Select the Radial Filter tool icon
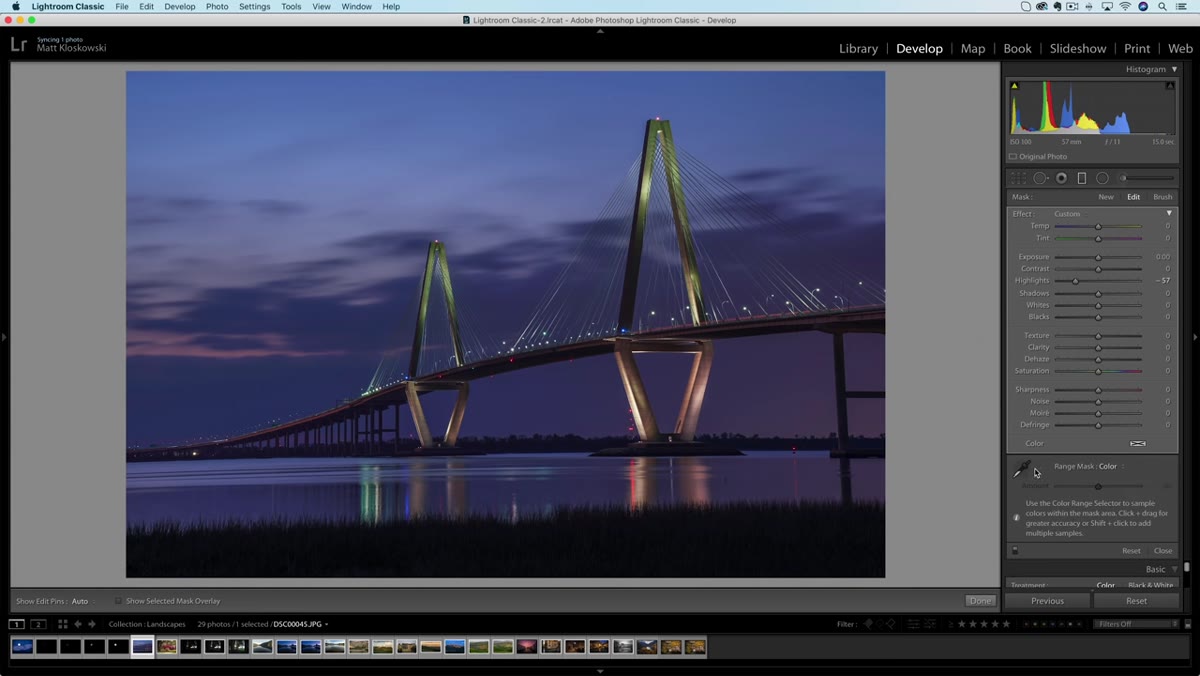 point(1102,178)
